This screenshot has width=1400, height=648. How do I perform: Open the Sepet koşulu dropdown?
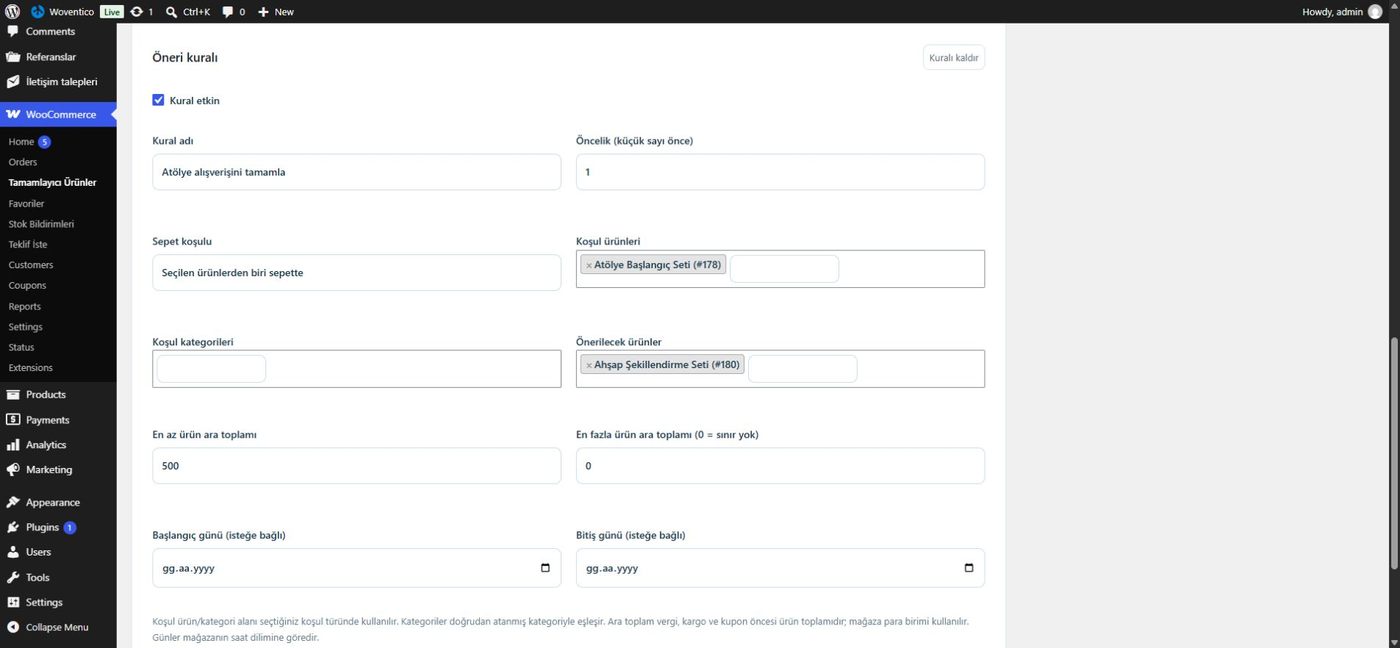click(356, 272)
